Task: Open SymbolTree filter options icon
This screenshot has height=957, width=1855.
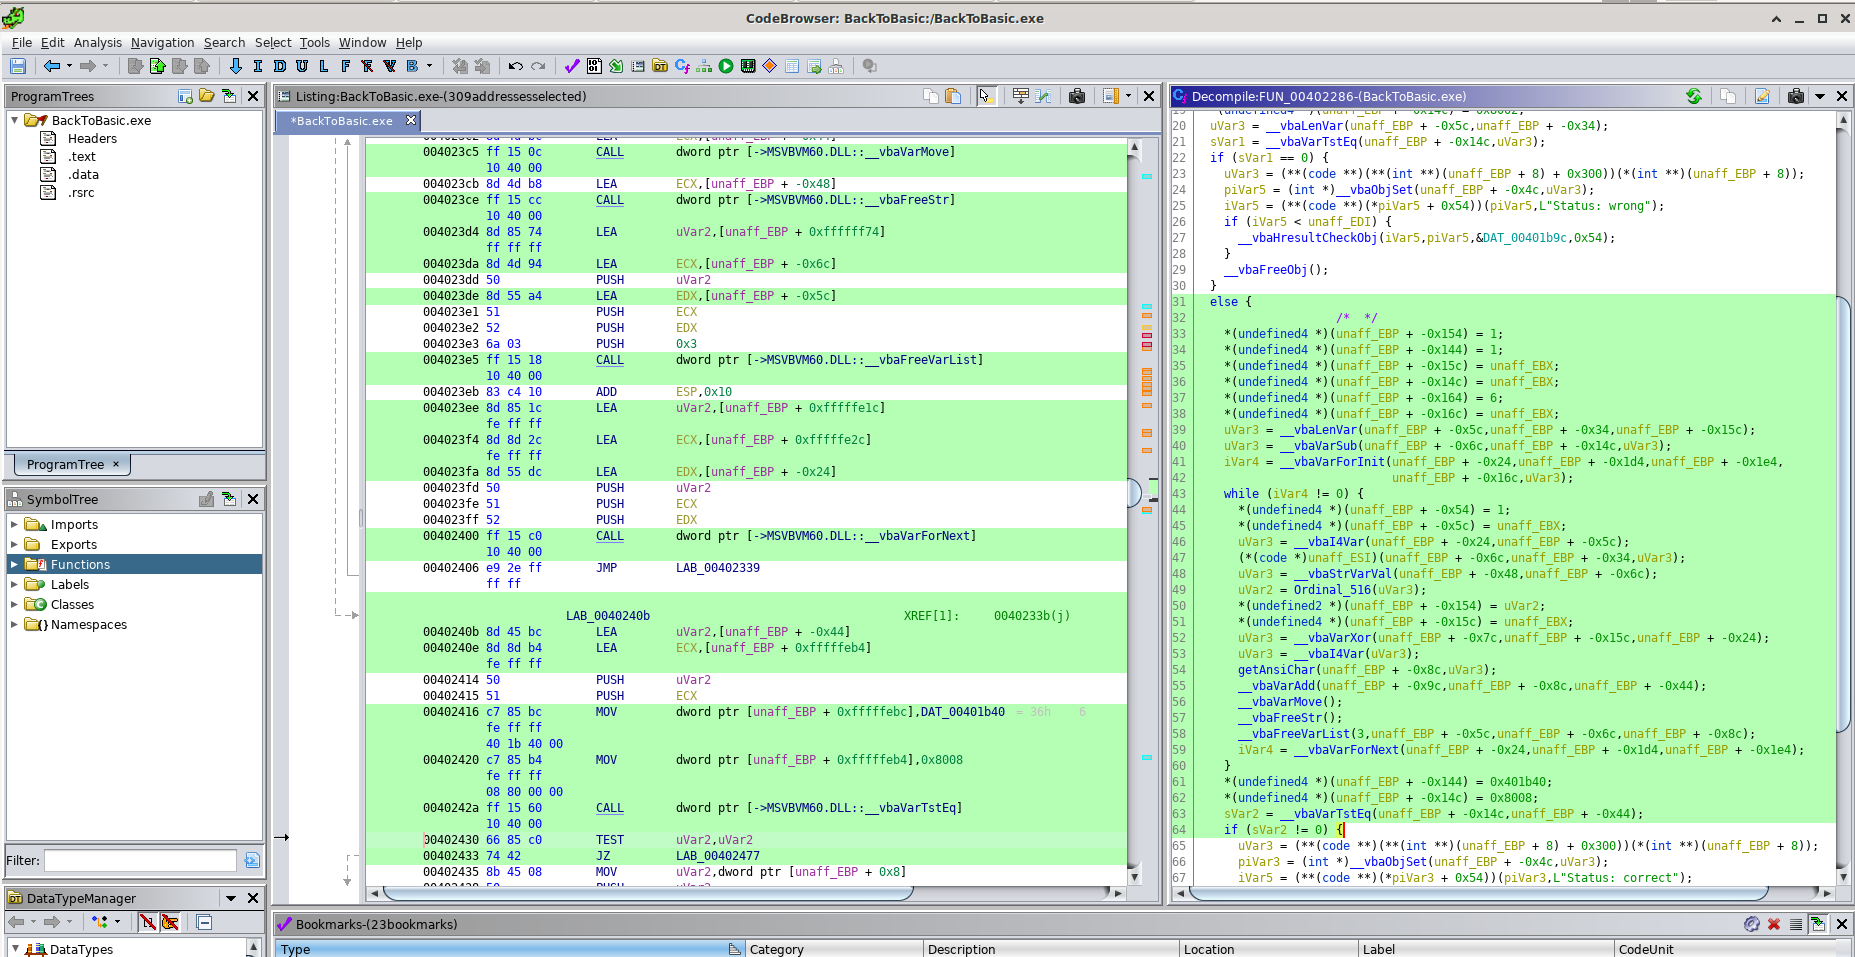Action: click(252, 860)
